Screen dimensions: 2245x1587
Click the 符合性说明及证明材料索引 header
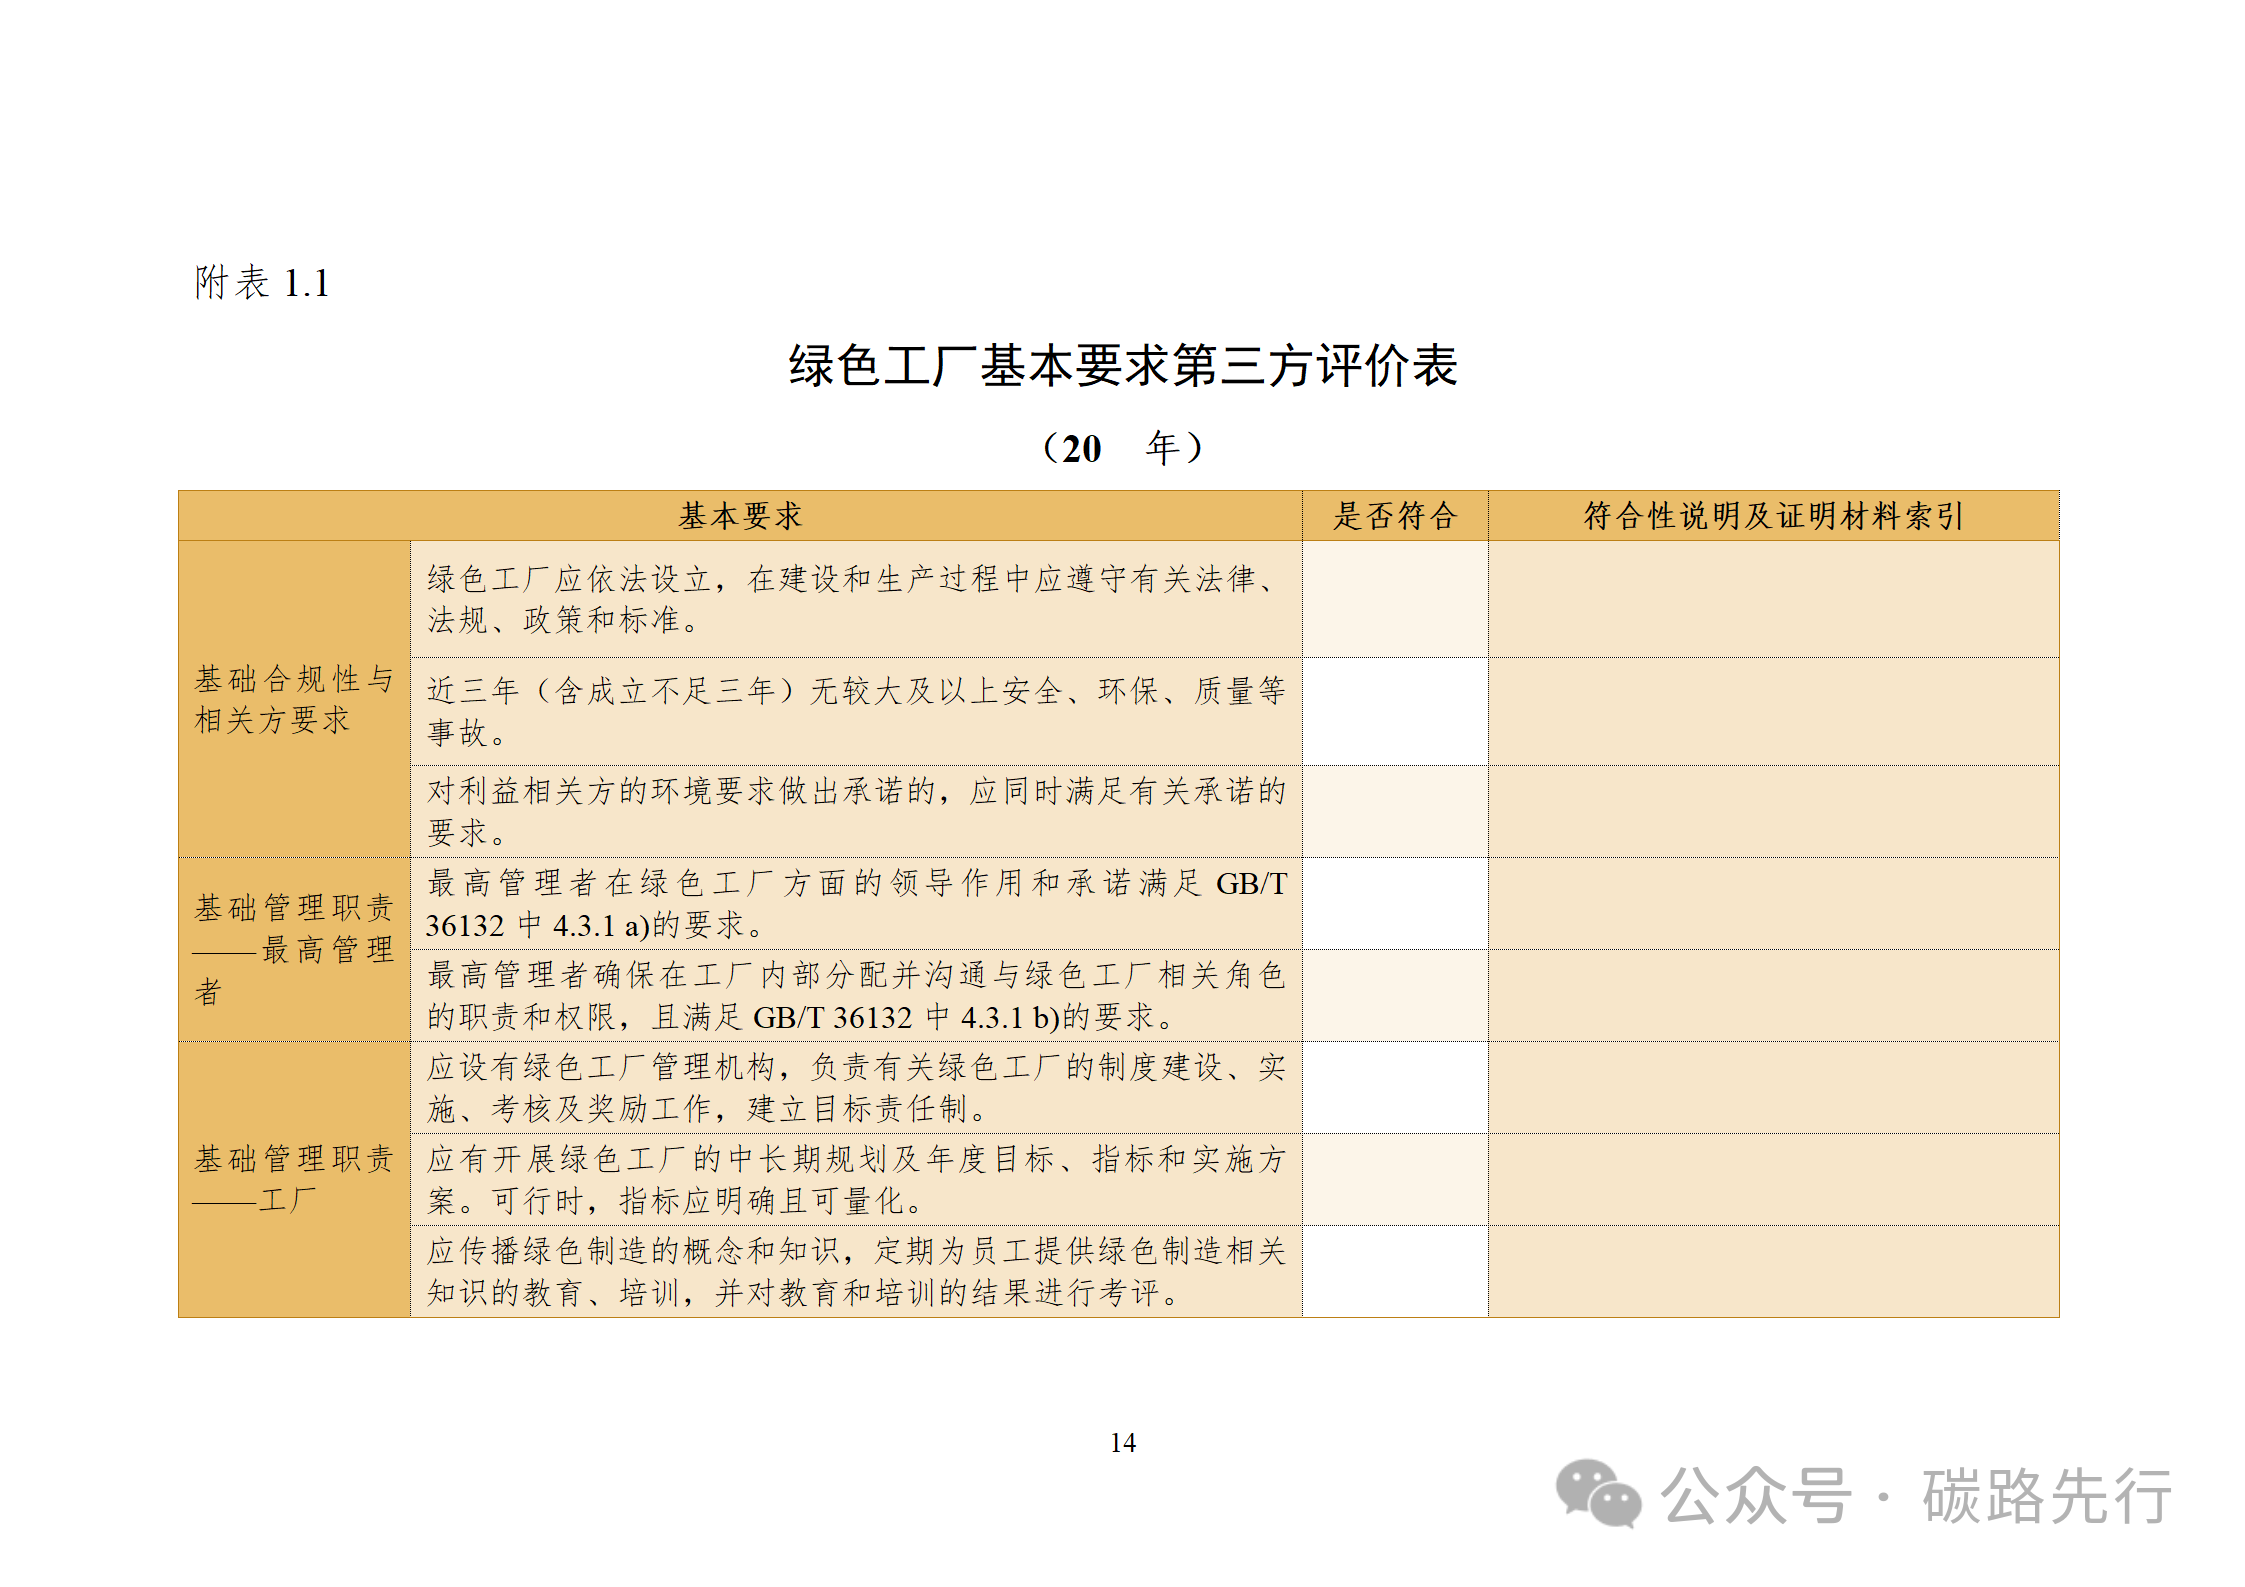click(1772, 516)
